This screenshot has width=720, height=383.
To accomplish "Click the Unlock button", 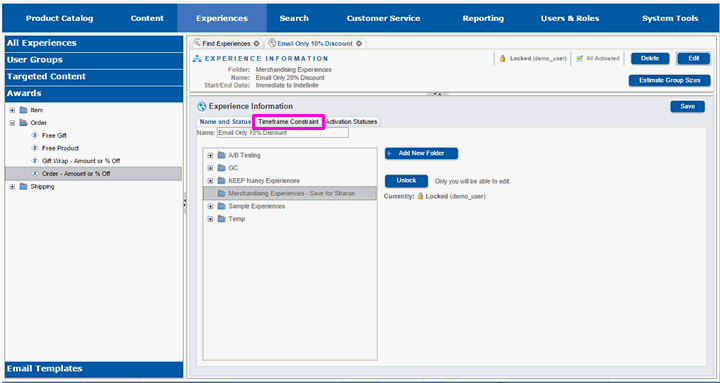I will (406, 181).
